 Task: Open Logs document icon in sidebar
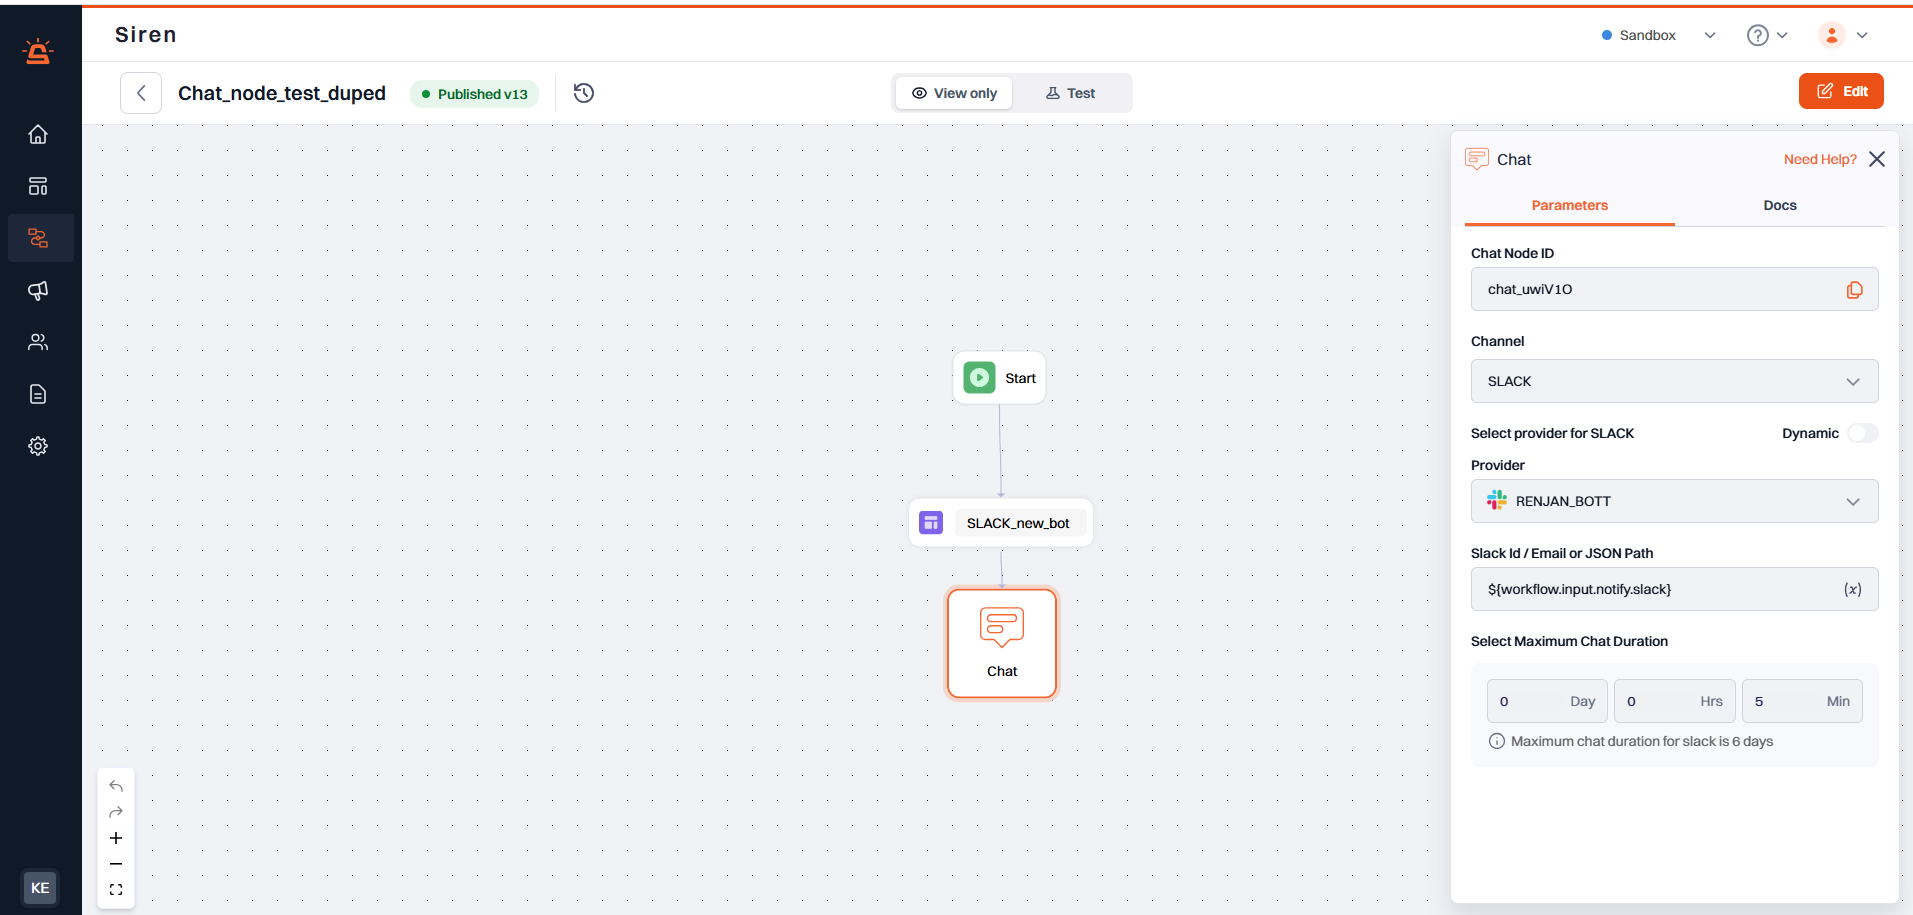(x=38, y=394)
